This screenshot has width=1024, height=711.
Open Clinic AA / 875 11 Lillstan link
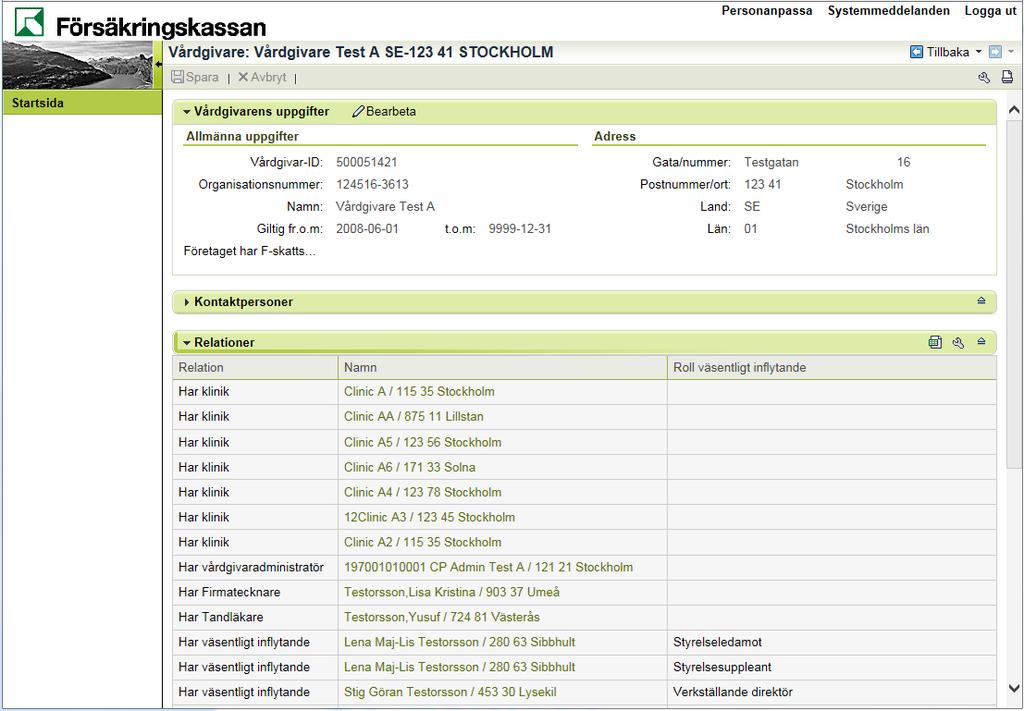414,417
